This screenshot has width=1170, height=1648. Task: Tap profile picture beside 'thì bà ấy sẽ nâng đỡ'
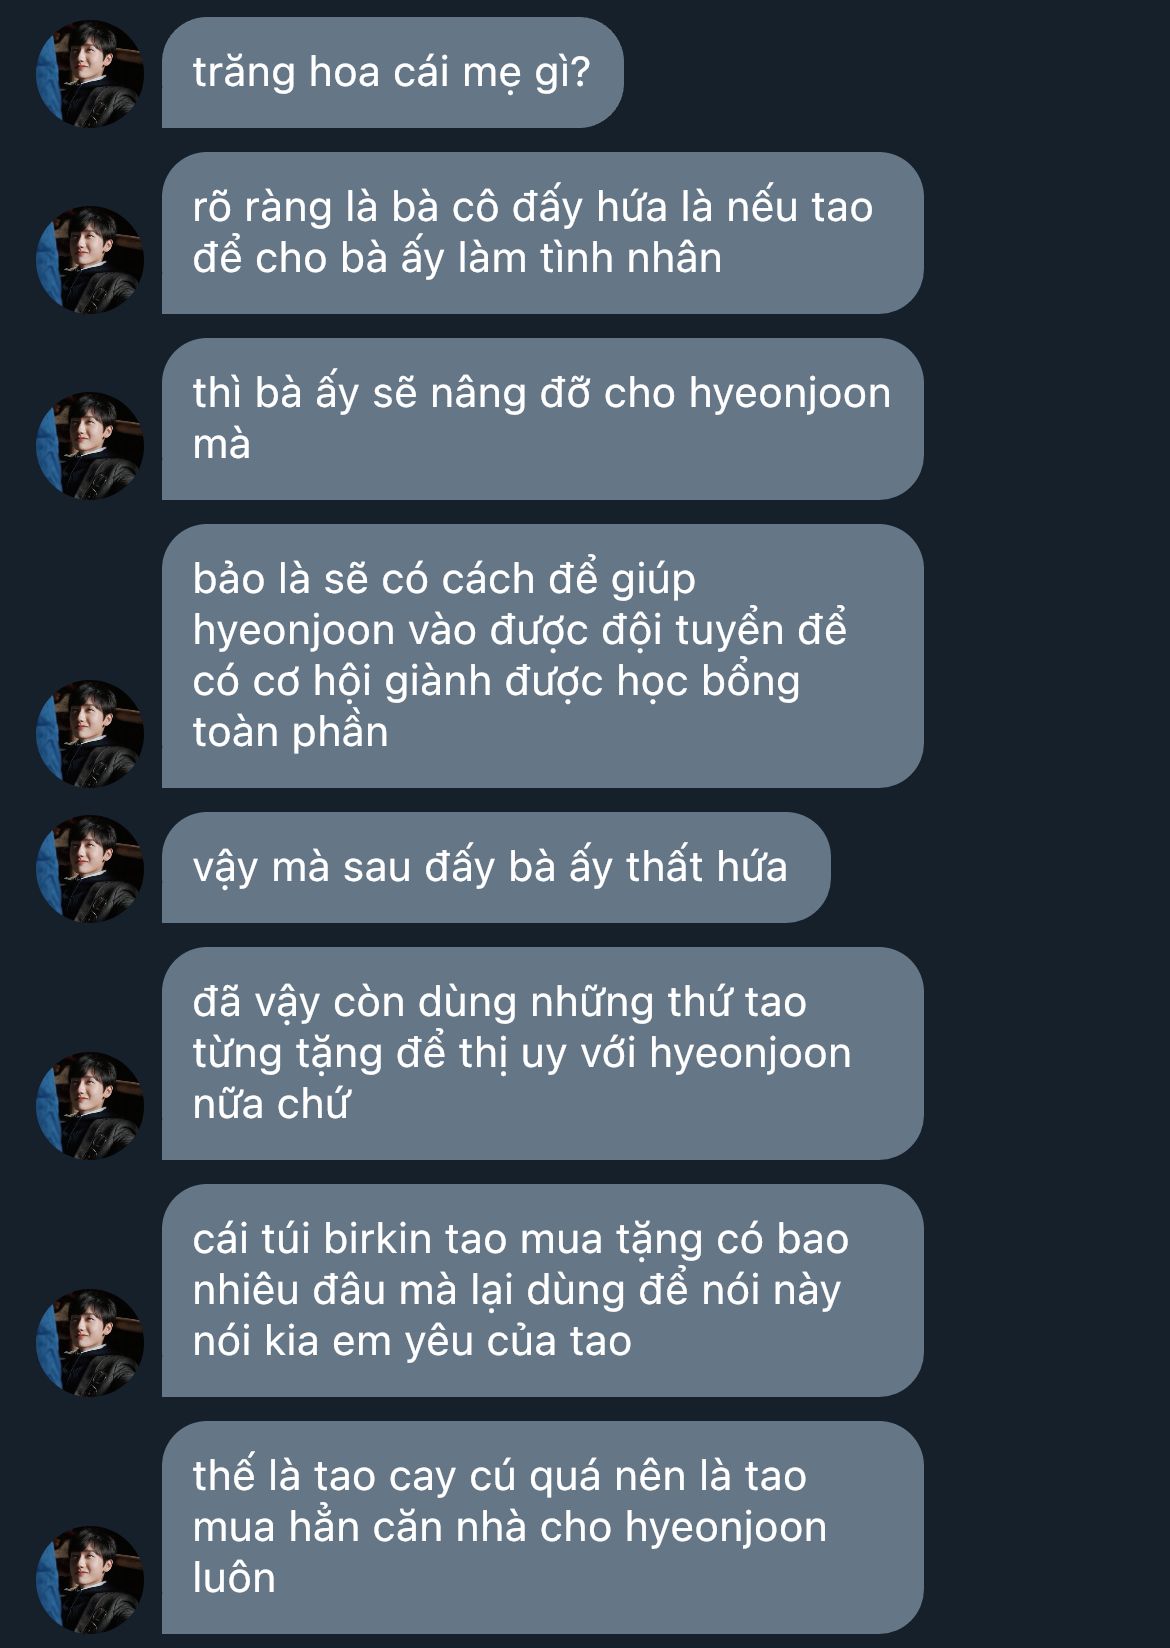(90, 445)
